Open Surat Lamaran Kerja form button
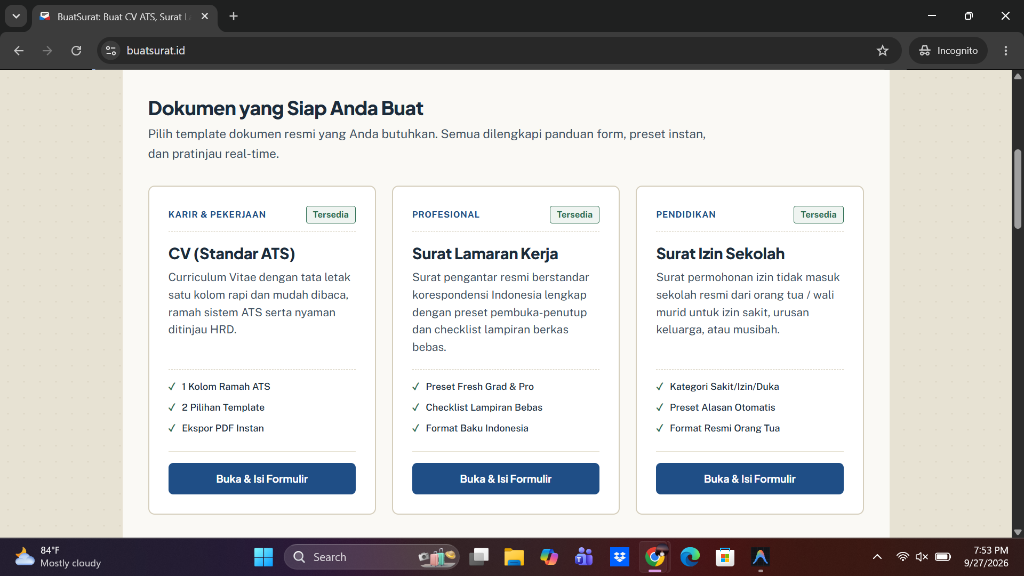 [505, 479]
